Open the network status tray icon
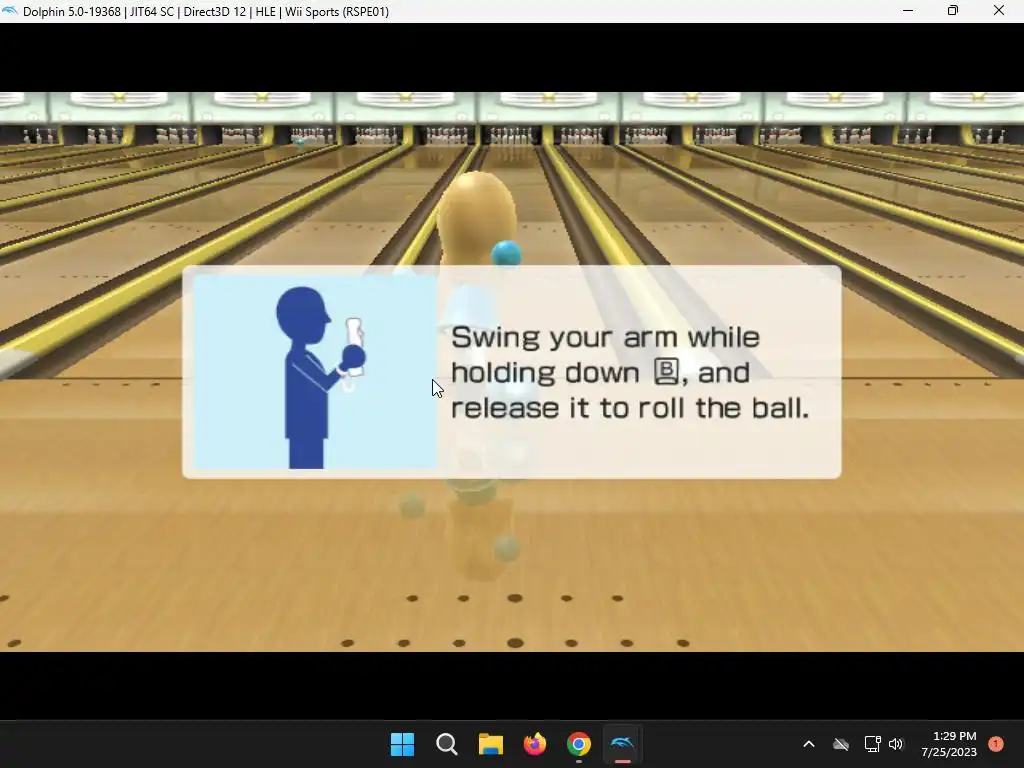Viewport: 1024px width, 768px height. (872, 744)
